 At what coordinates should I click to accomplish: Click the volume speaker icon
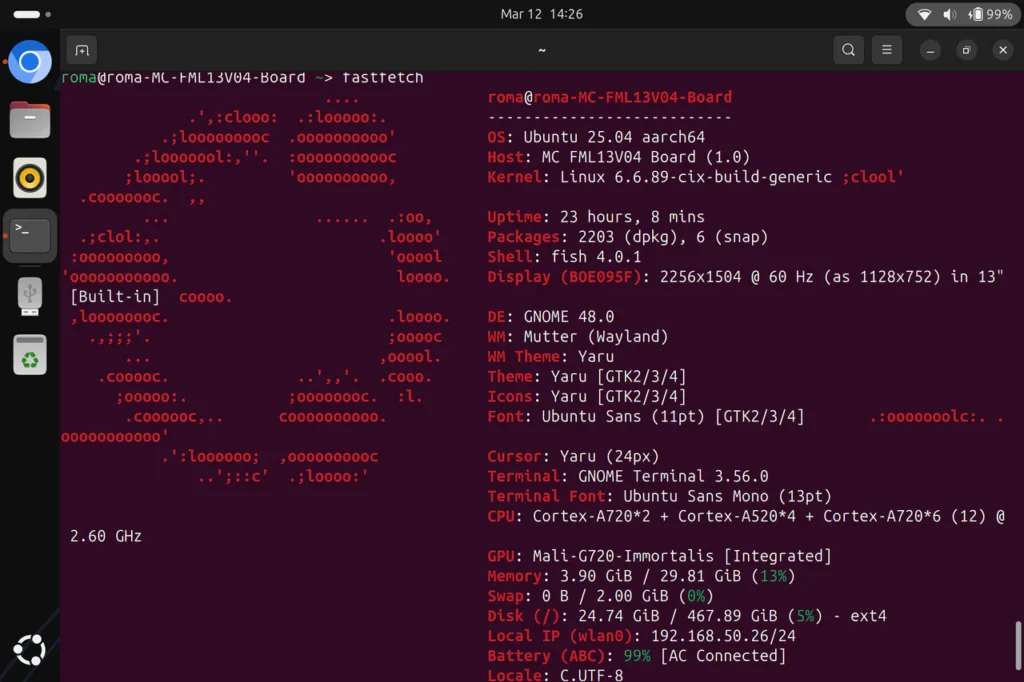[x=950, y=14]
